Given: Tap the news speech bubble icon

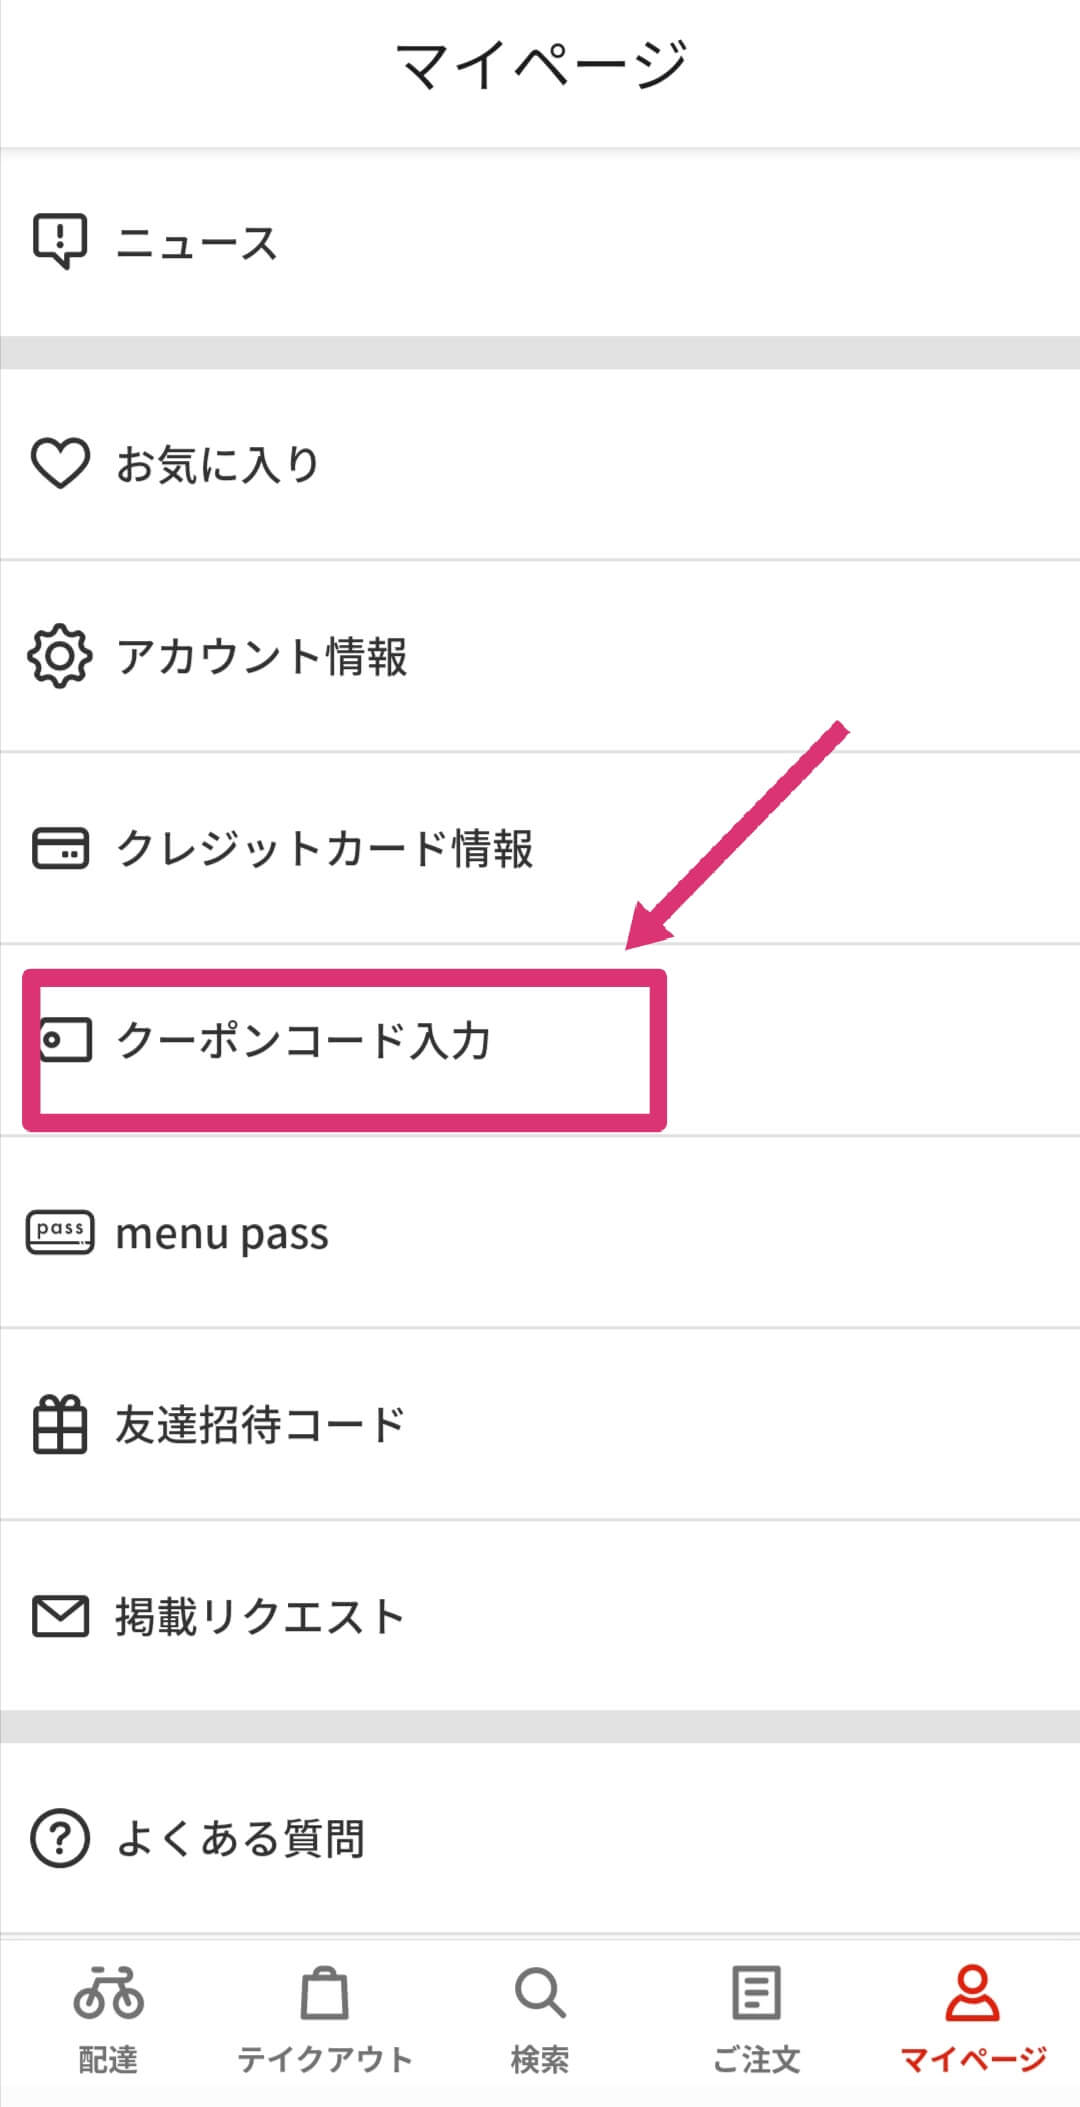Looking at the screenshot, I should pos(60,241).
